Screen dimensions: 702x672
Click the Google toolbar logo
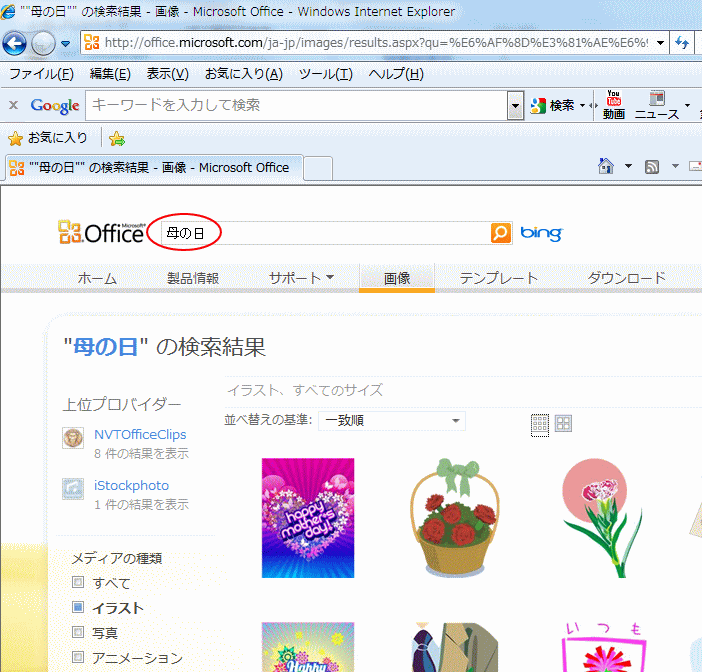(x=55, y=106)
